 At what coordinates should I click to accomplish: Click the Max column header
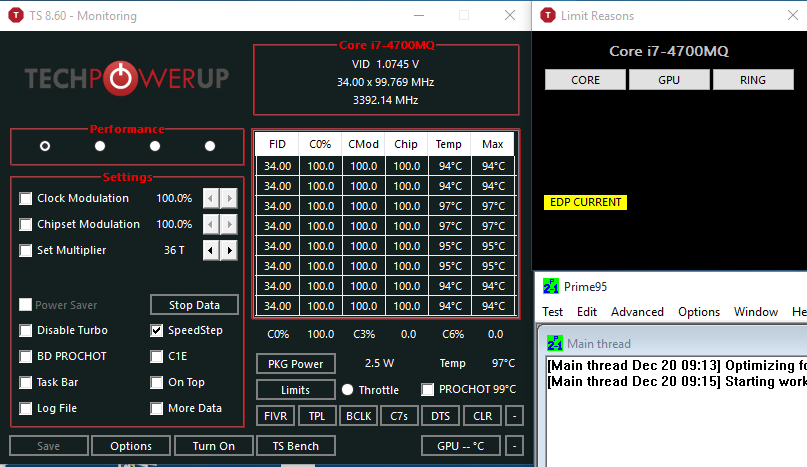pos(493,144)
